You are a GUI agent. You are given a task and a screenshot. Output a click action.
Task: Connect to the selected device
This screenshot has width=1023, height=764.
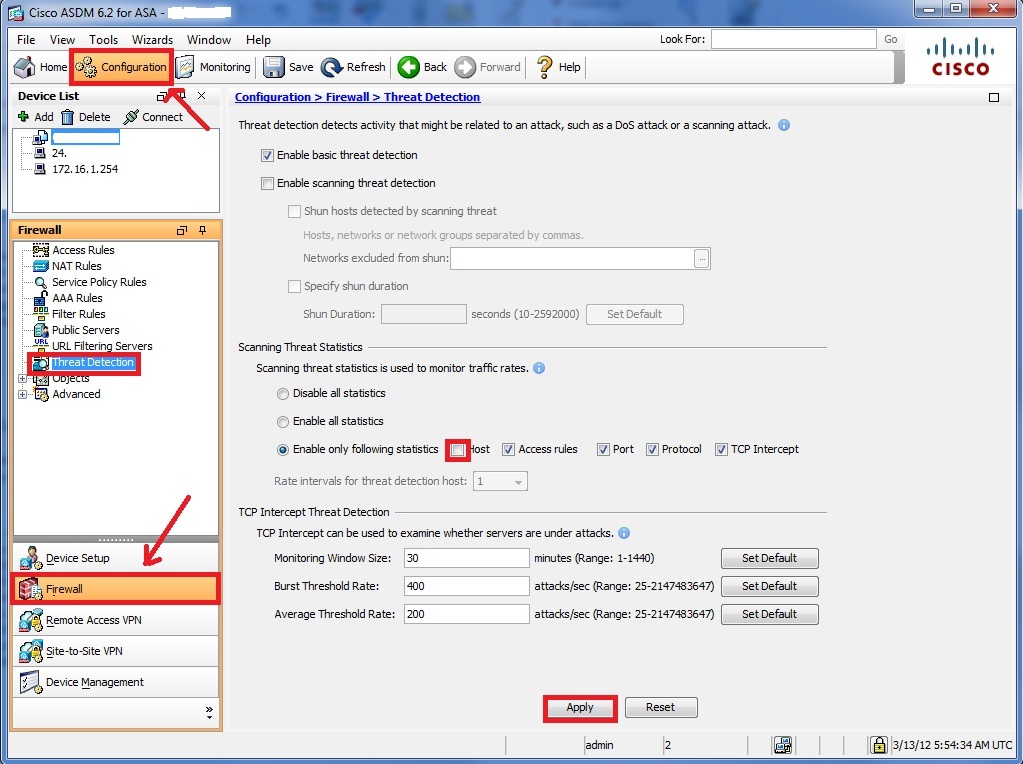[x=153, y=117]
